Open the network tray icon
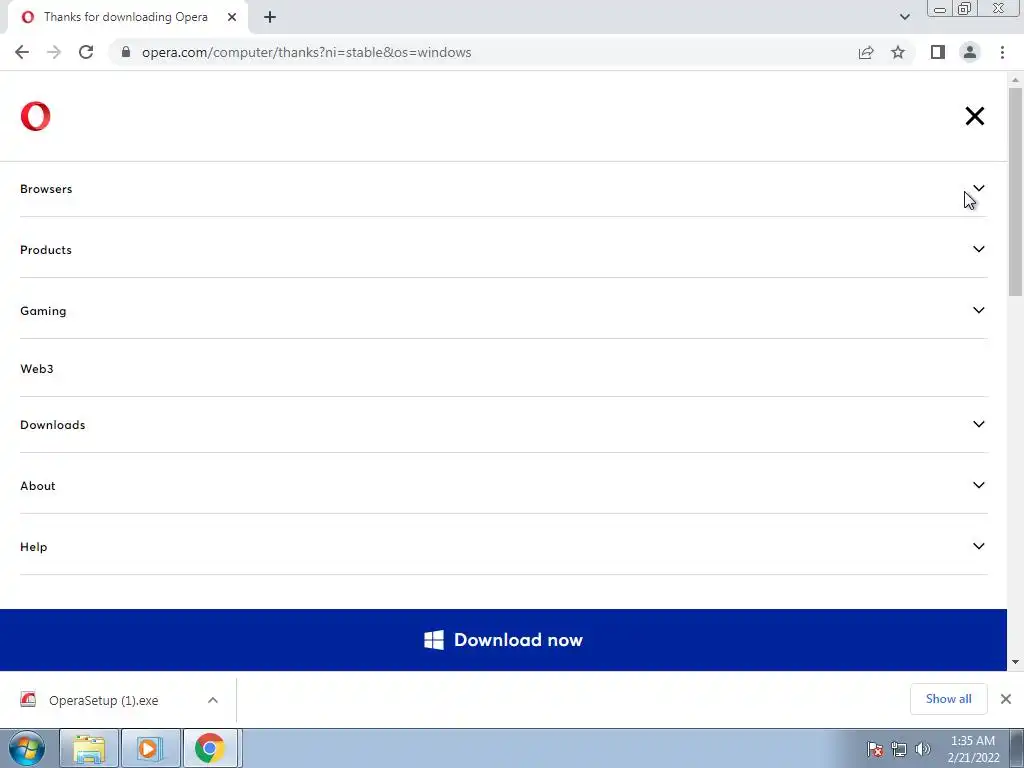 tap(899, 749)
